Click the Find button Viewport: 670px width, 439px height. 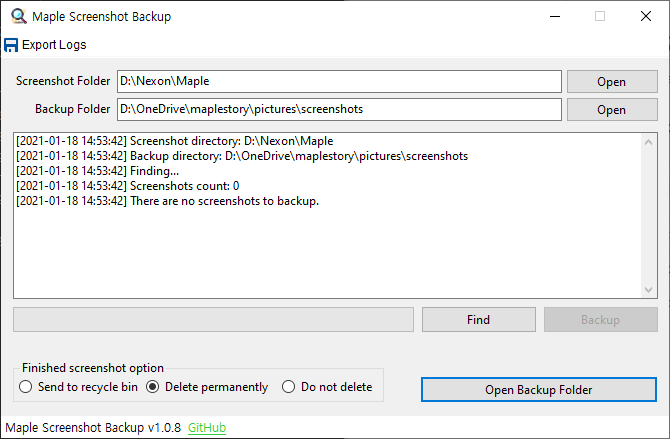(479, 320)
